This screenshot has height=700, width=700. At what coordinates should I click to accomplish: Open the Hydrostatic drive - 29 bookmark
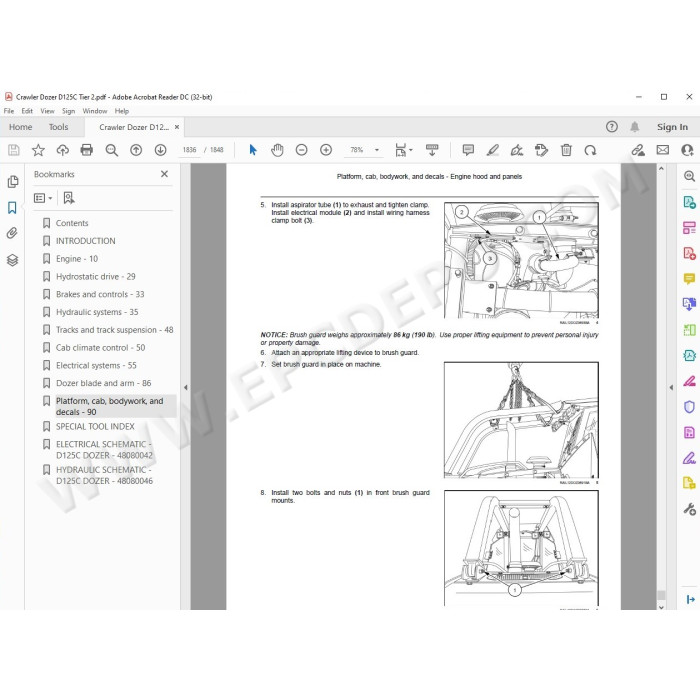(x=96, y=277)
